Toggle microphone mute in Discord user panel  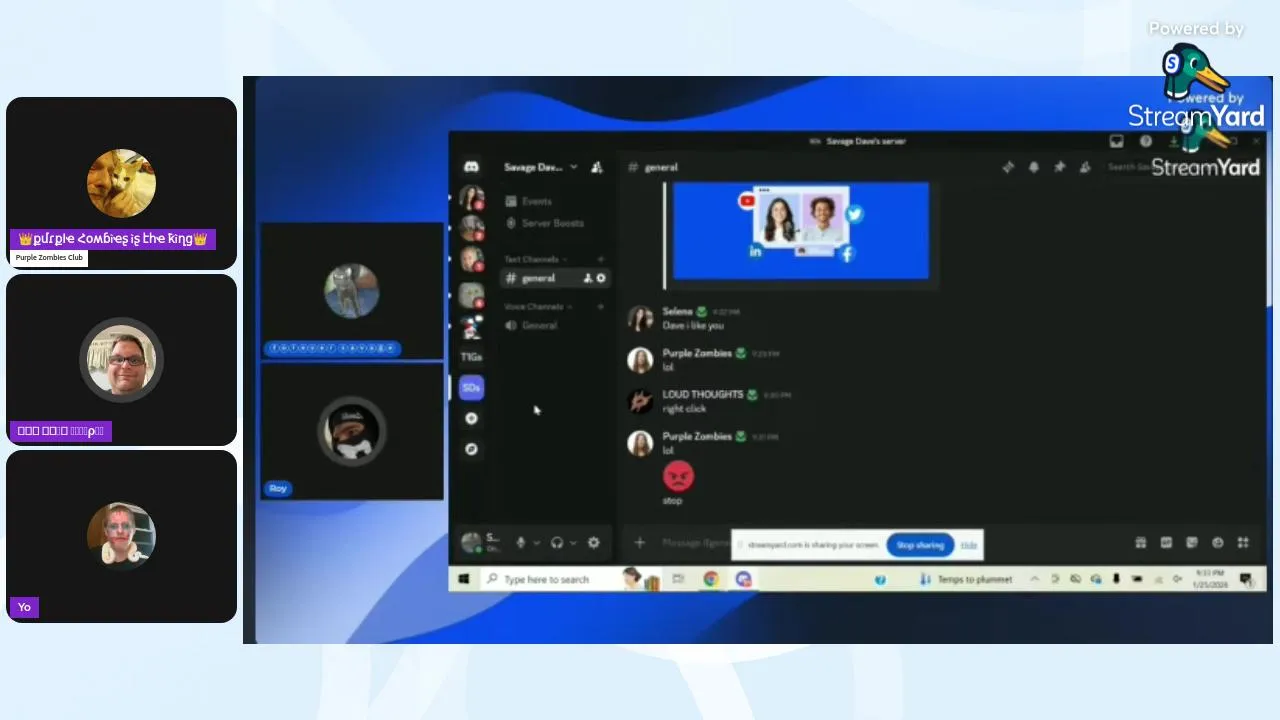tap(520, 542)
